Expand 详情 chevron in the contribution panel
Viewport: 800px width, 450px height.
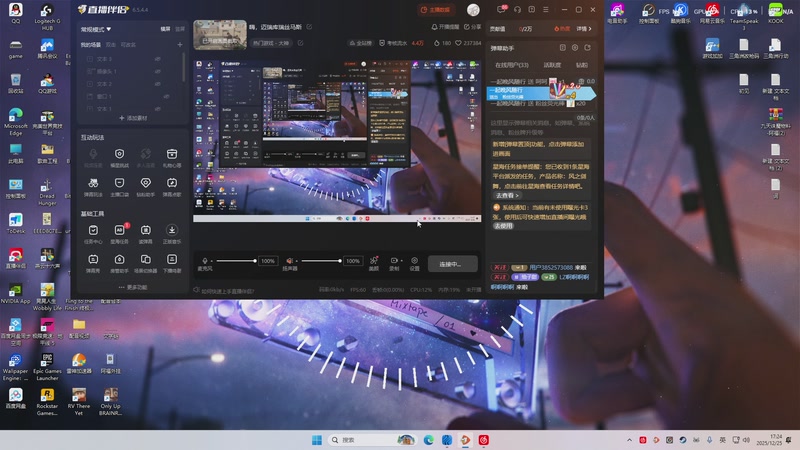pyautogui.click(x=584, y=29)
